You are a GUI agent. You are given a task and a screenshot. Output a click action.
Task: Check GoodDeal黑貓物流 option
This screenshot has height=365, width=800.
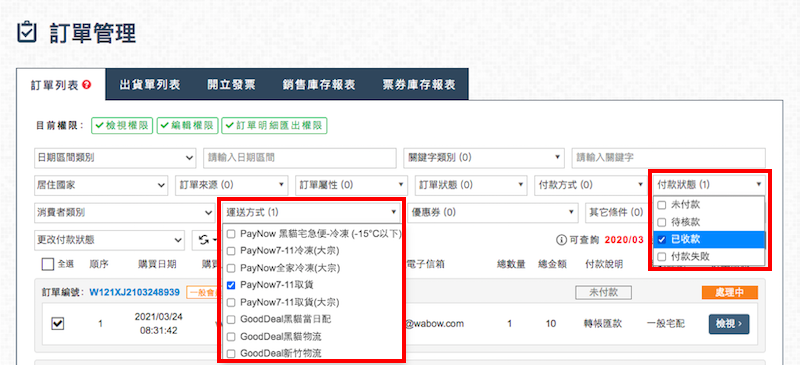click(231, 336)
